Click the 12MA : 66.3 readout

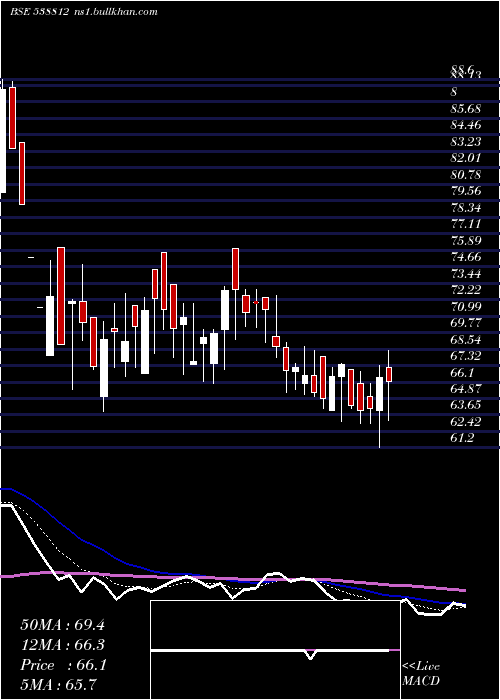click(62, 645)
